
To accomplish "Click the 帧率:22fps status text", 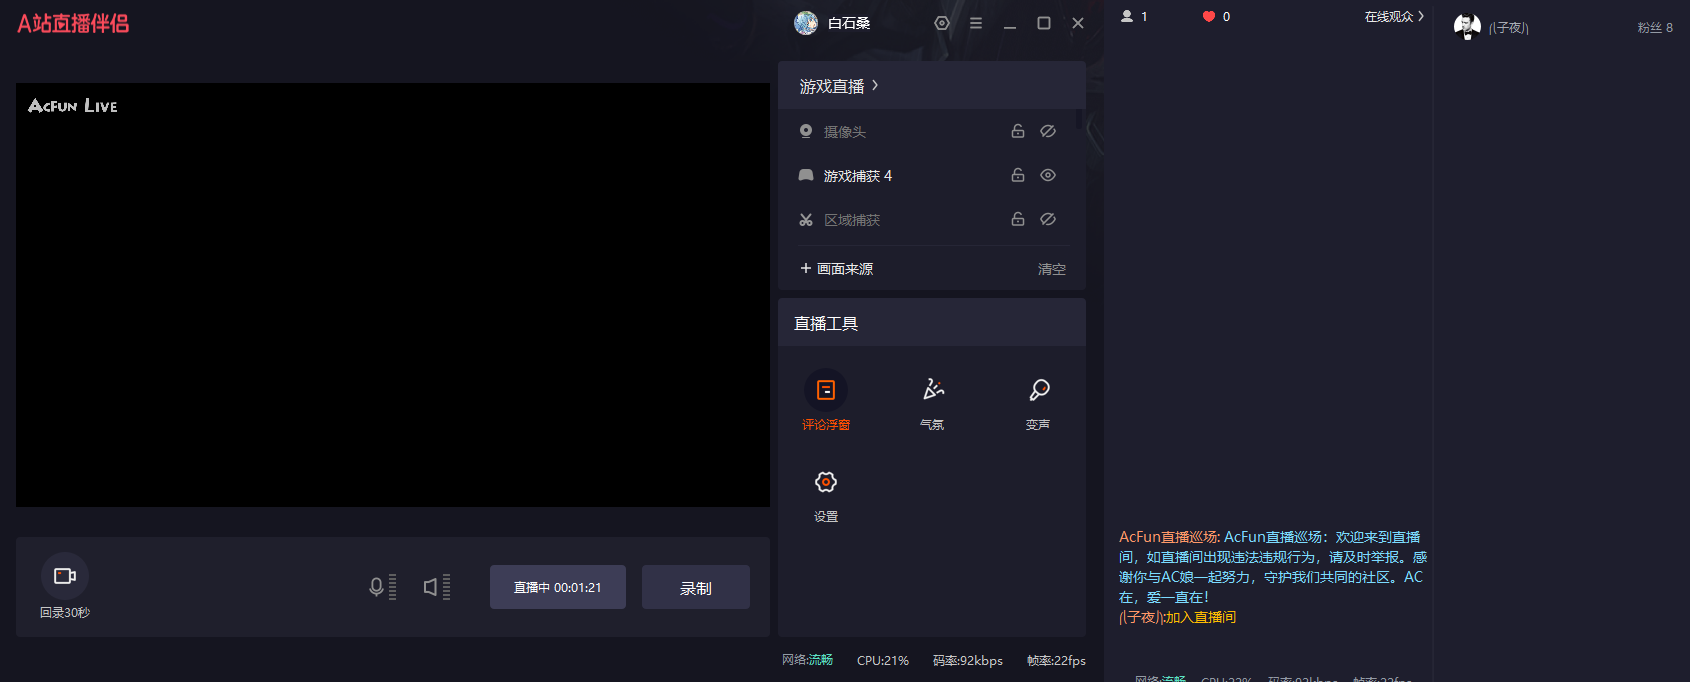I will (x=1056, y=660).
